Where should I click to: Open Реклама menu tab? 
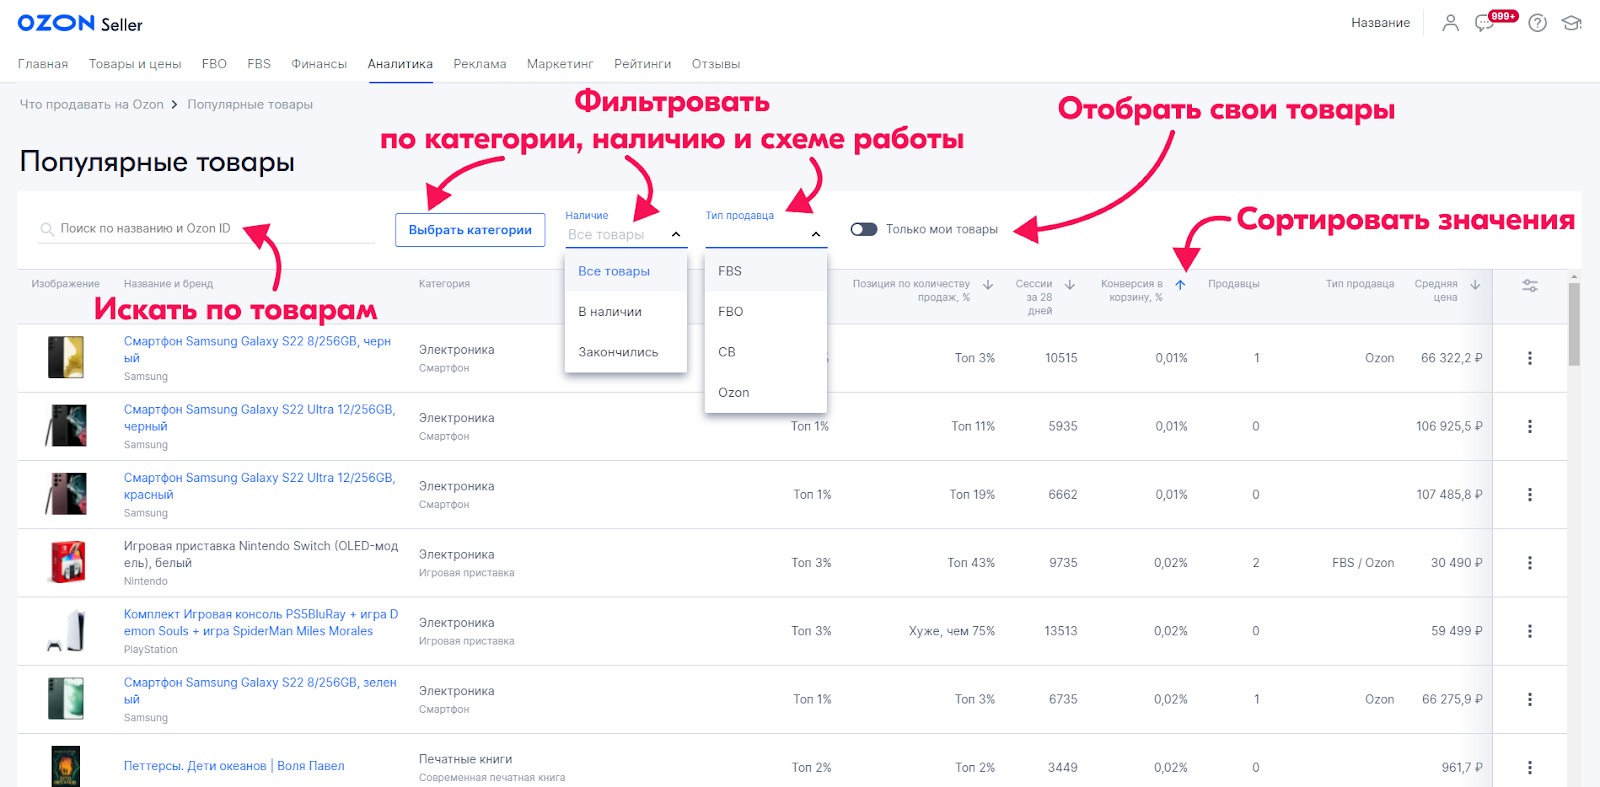(480, 64)
